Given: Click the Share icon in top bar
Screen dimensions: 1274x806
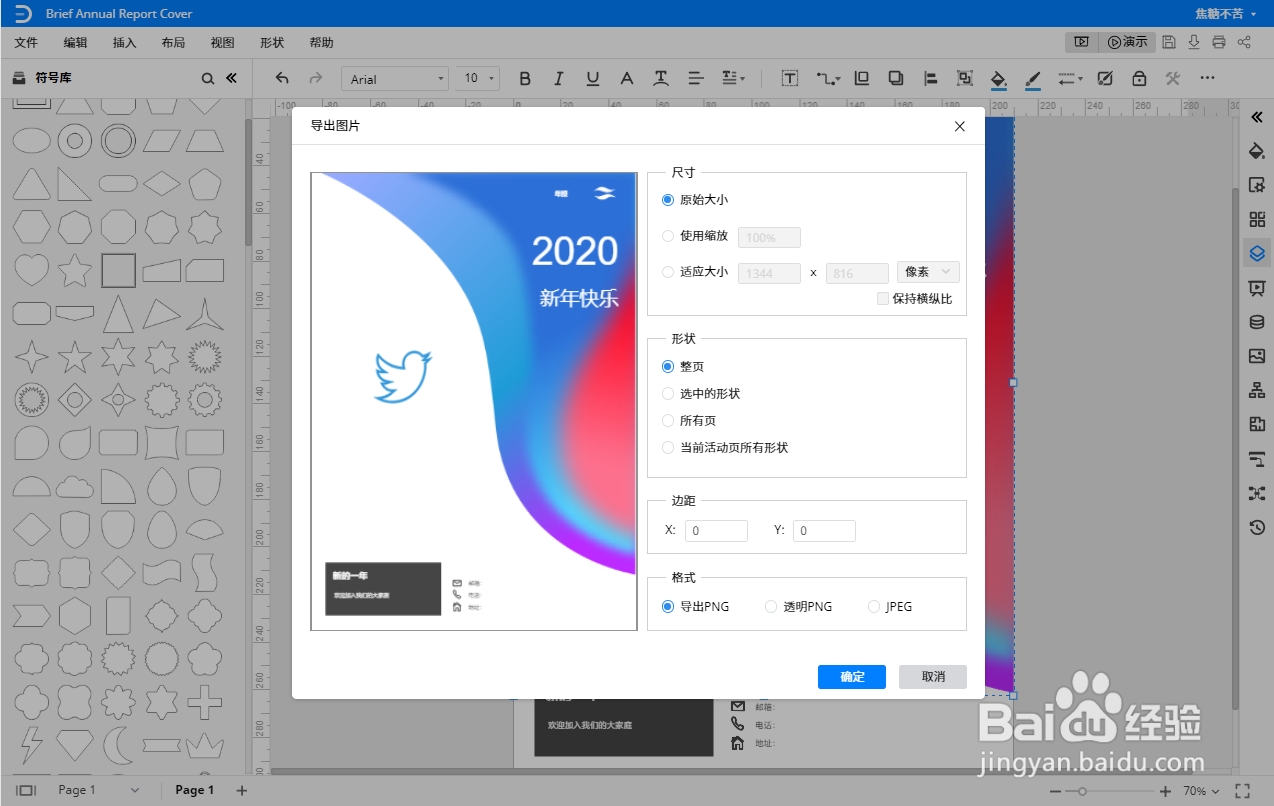Looking at the screenshot, I should (1244, 42).
